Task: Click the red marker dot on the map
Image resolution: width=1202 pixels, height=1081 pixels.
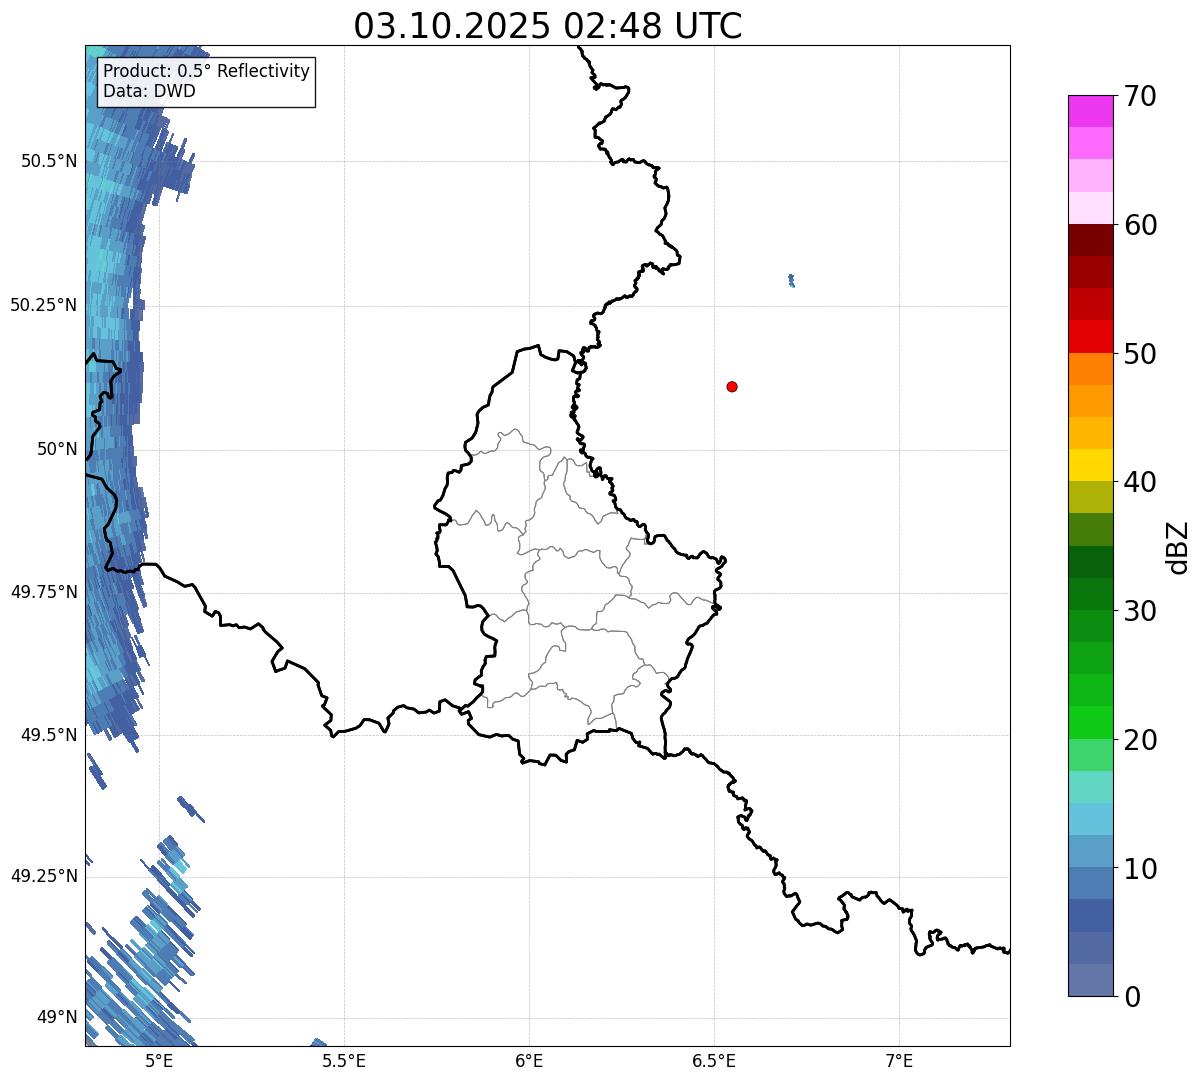Action: [732, 387]
